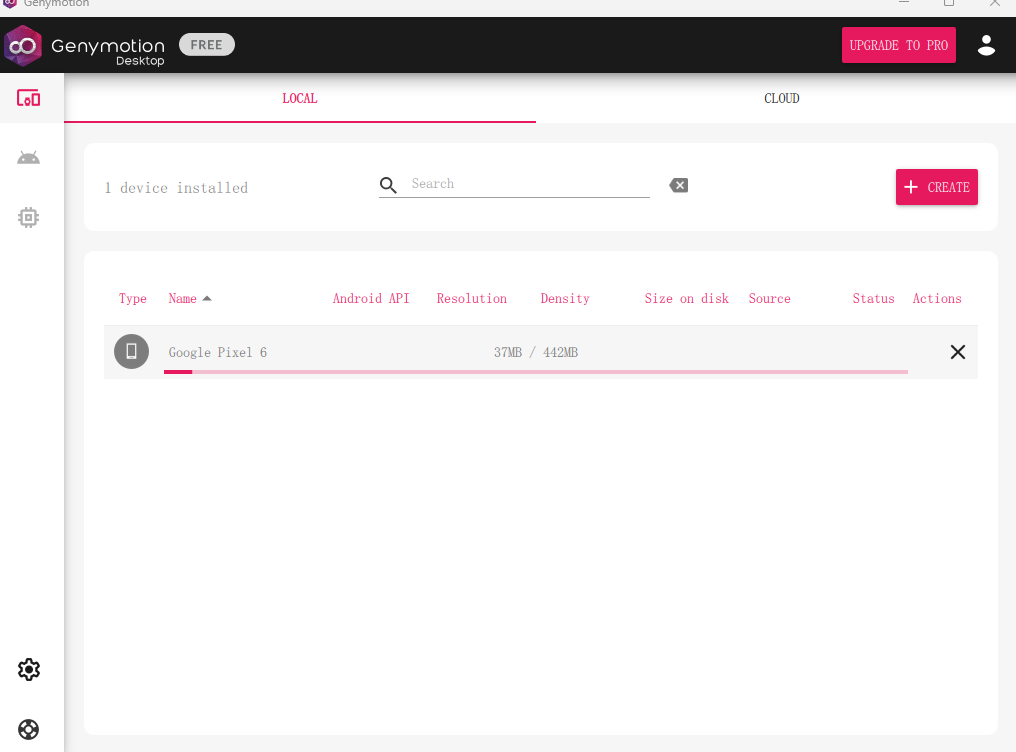Clear search with the backspace icon

click(679, 185)
